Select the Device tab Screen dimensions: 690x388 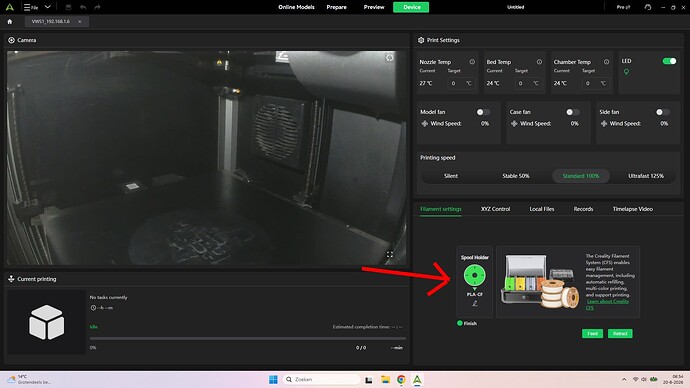pos(411,7)
